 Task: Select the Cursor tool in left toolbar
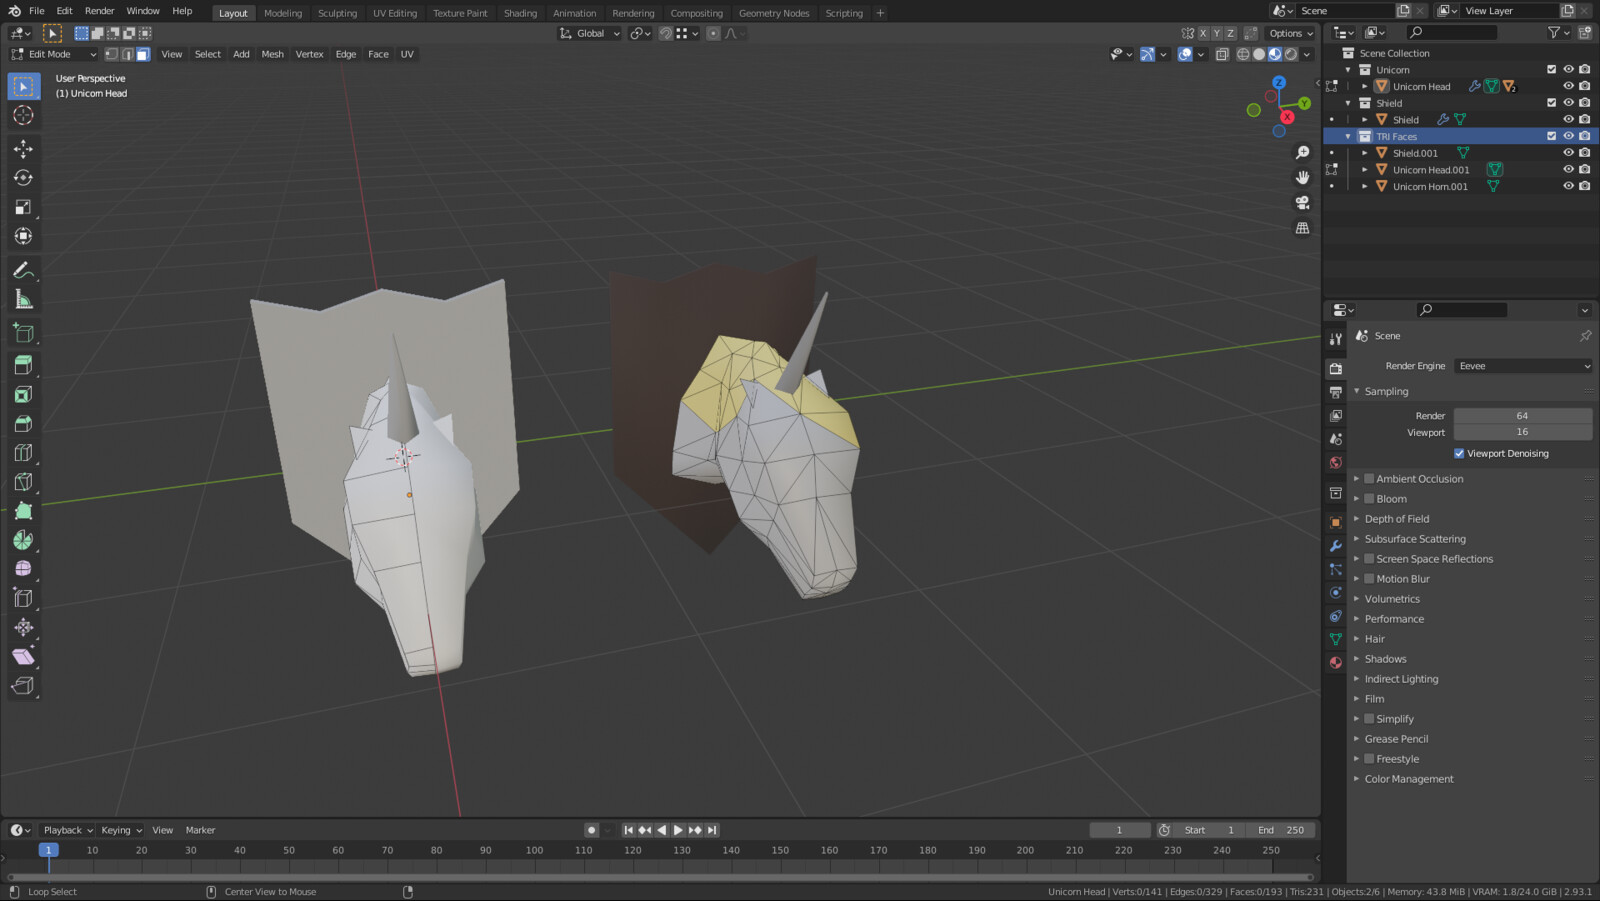[23, 116]
